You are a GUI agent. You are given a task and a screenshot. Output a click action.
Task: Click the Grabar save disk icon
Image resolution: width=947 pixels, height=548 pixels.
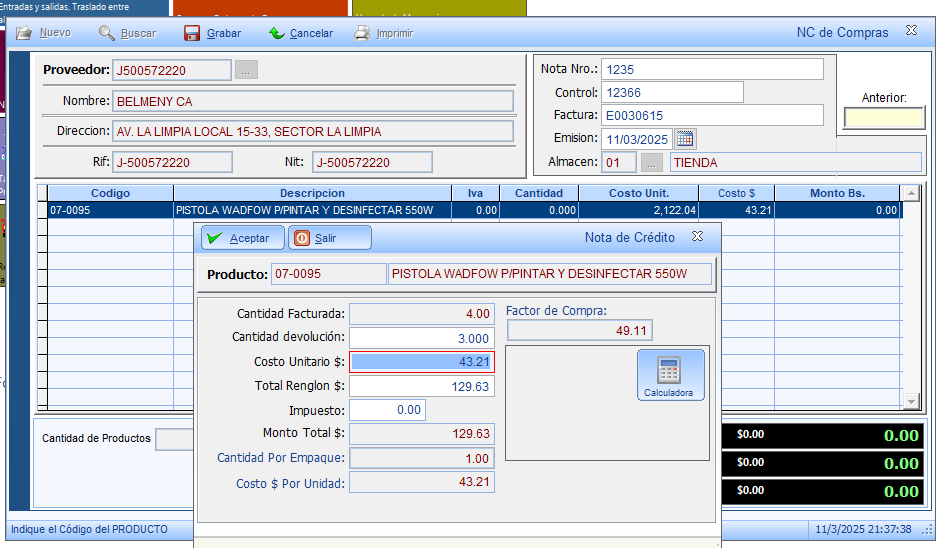point(192,33)
